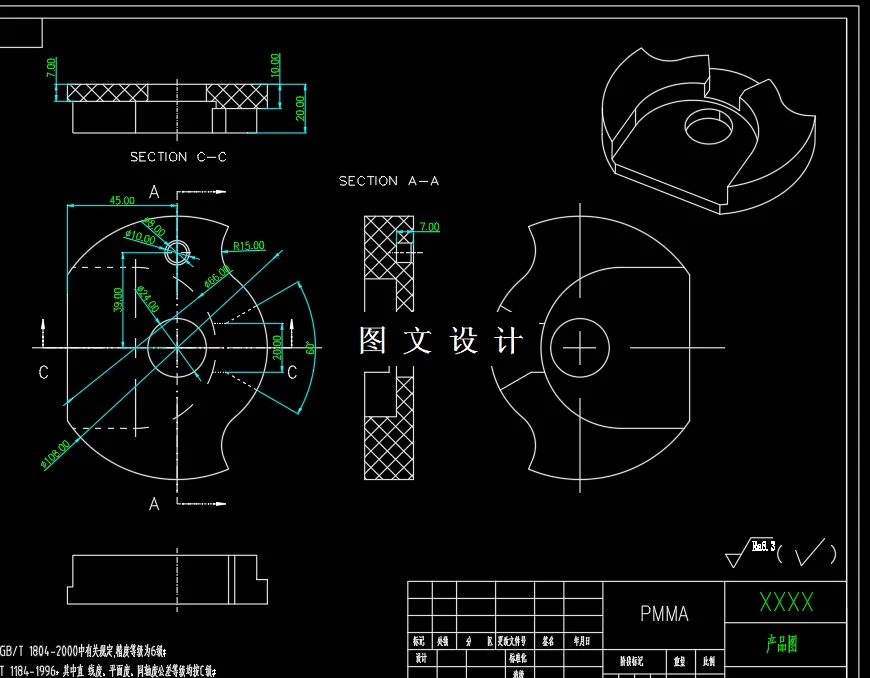Select the green '产品图' title text
This screenshot has height=678, width=870.
click(782, 644)
